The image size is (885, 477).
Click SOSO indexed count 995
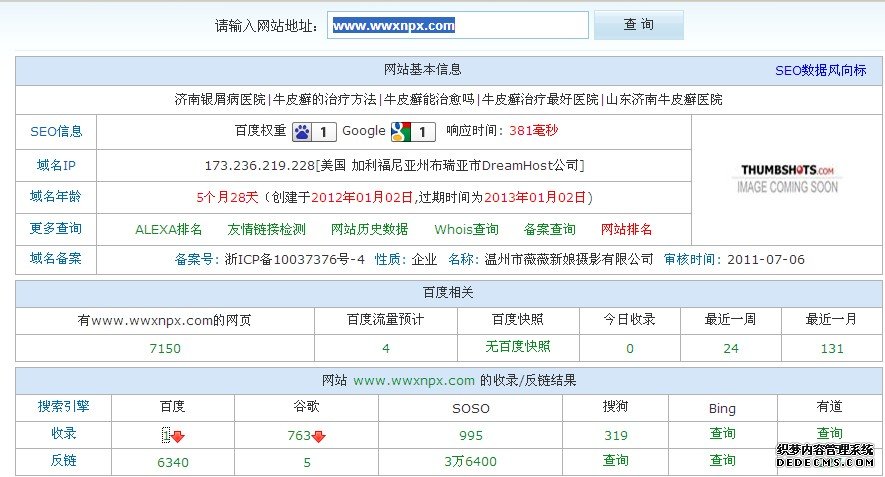(471, 436)
